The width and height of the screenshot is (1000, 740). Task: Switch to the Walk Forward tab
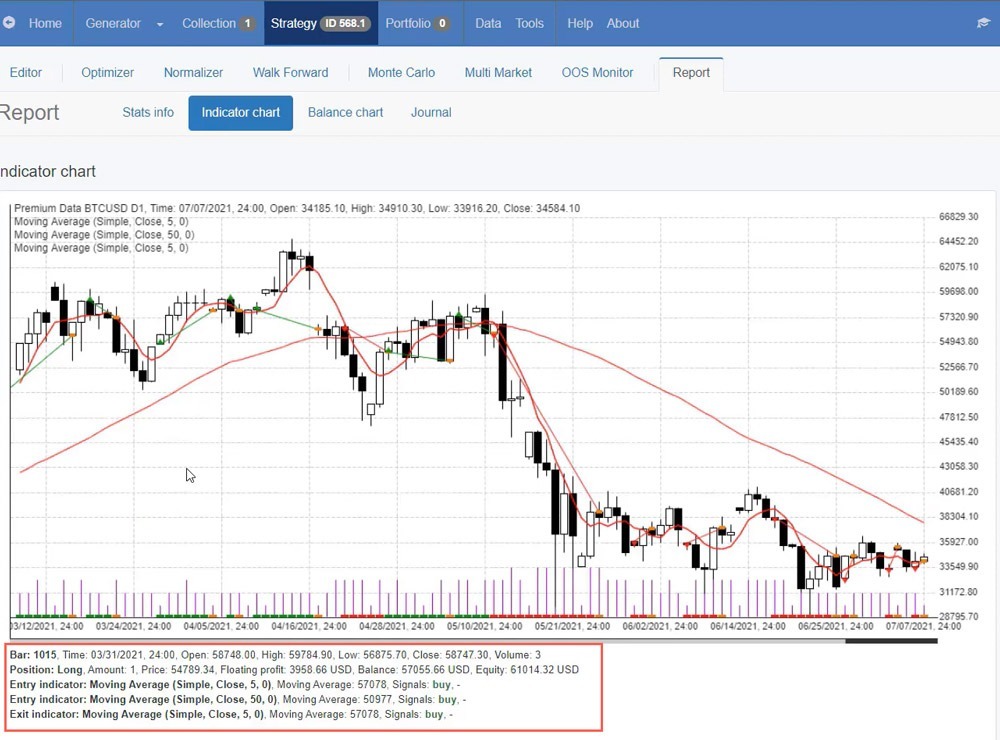(290, 72)
